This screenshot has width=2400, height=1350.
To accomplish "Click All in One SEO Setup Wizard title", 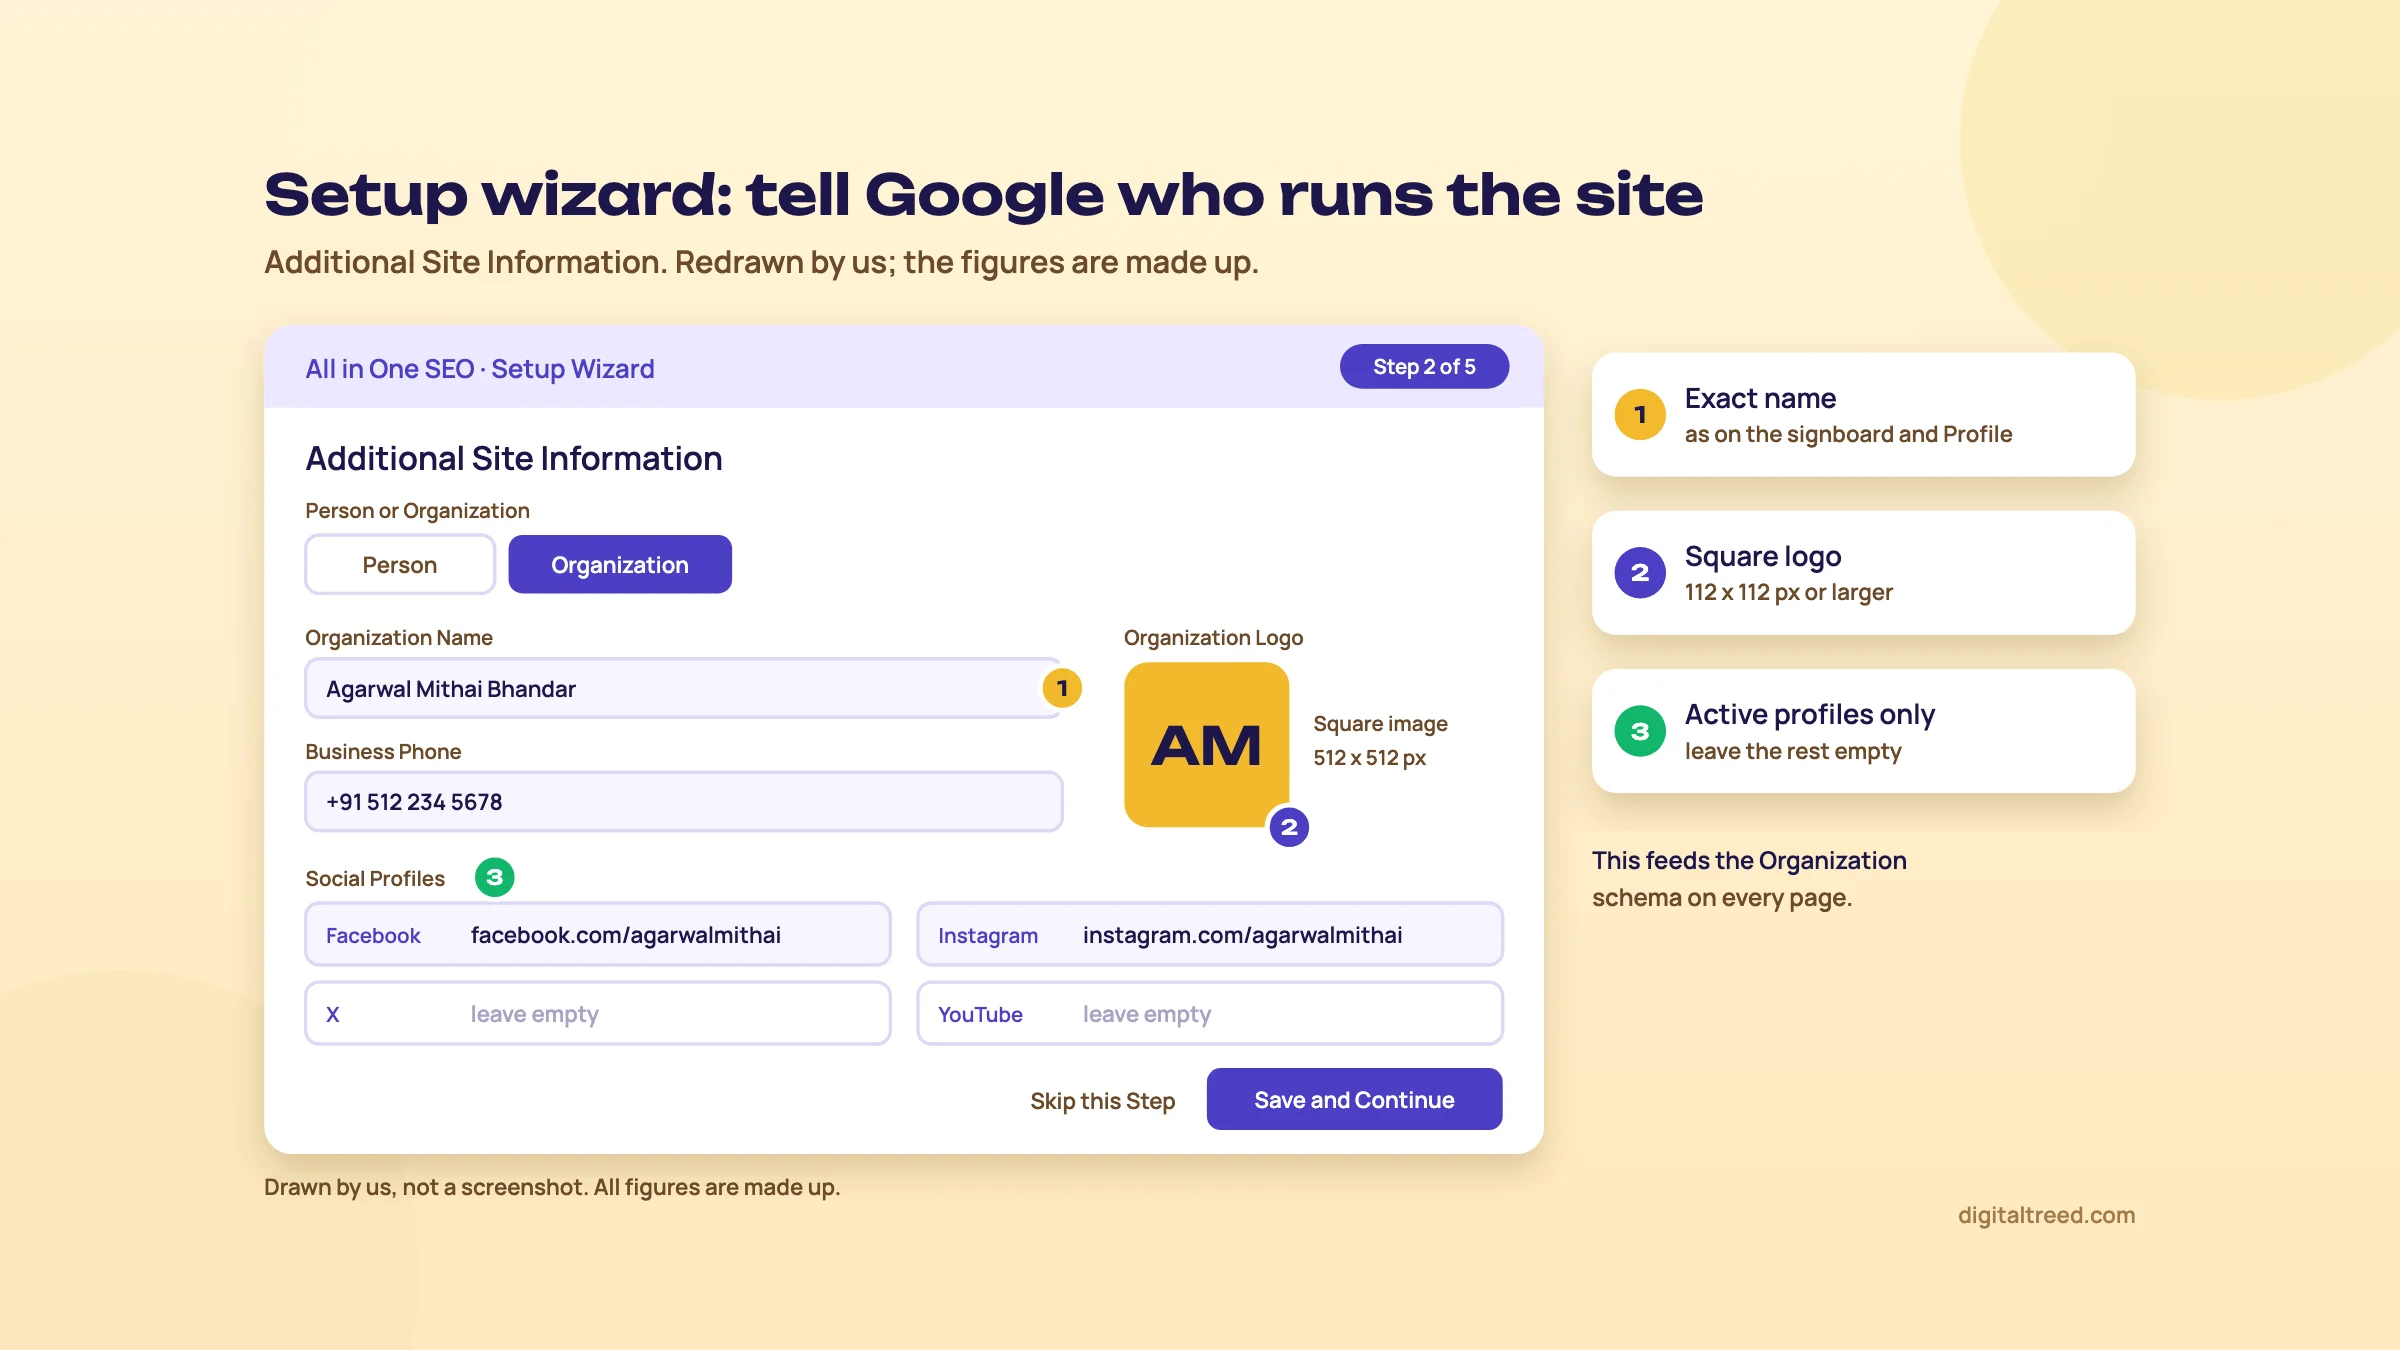I will (480, 369).
